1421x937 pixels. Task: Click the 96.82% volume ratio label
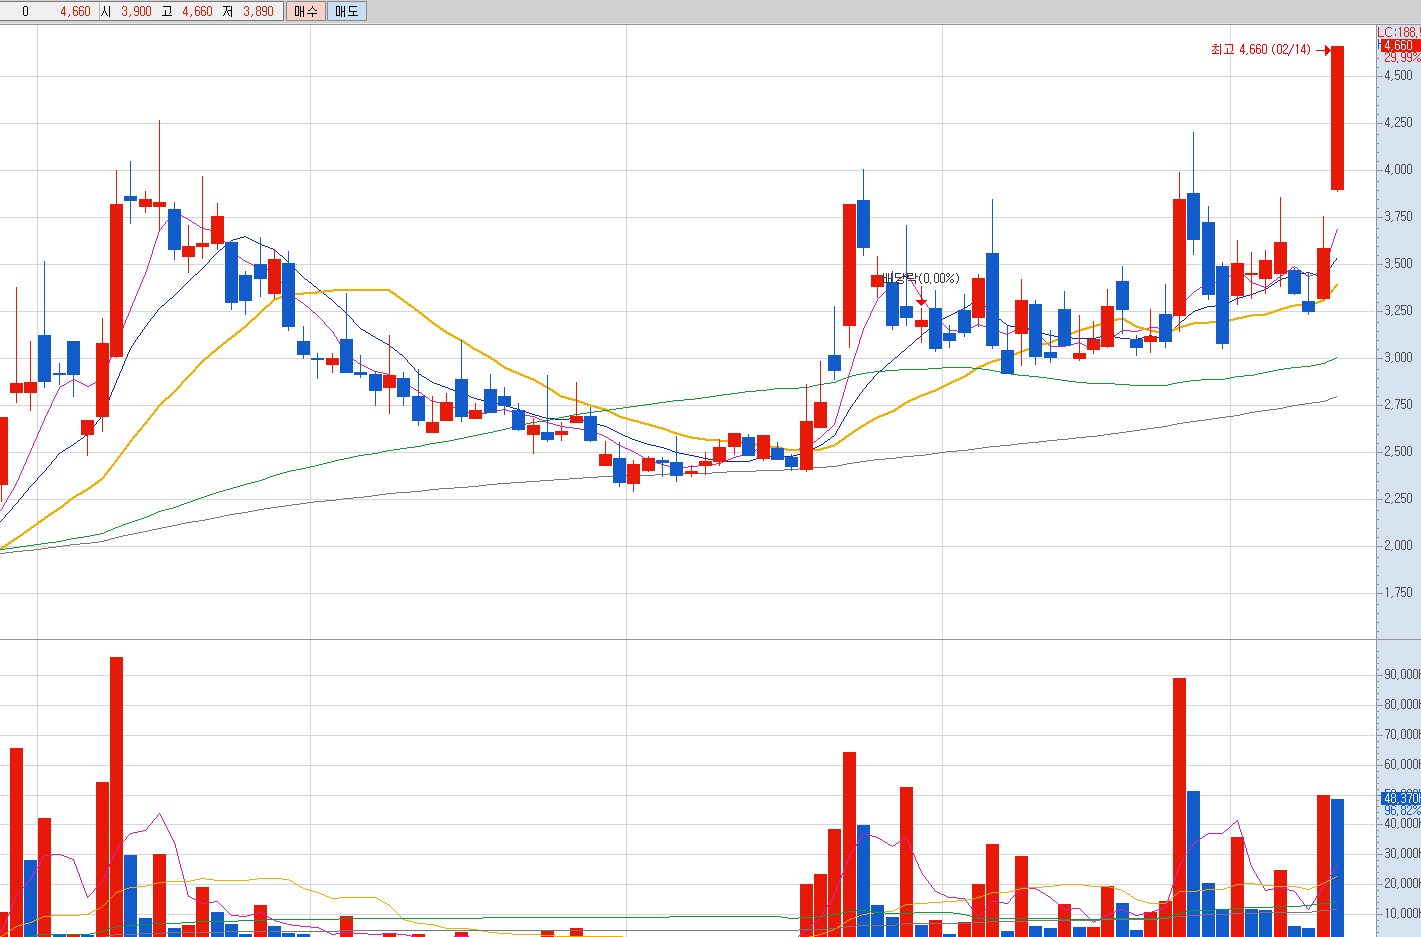1402,810
